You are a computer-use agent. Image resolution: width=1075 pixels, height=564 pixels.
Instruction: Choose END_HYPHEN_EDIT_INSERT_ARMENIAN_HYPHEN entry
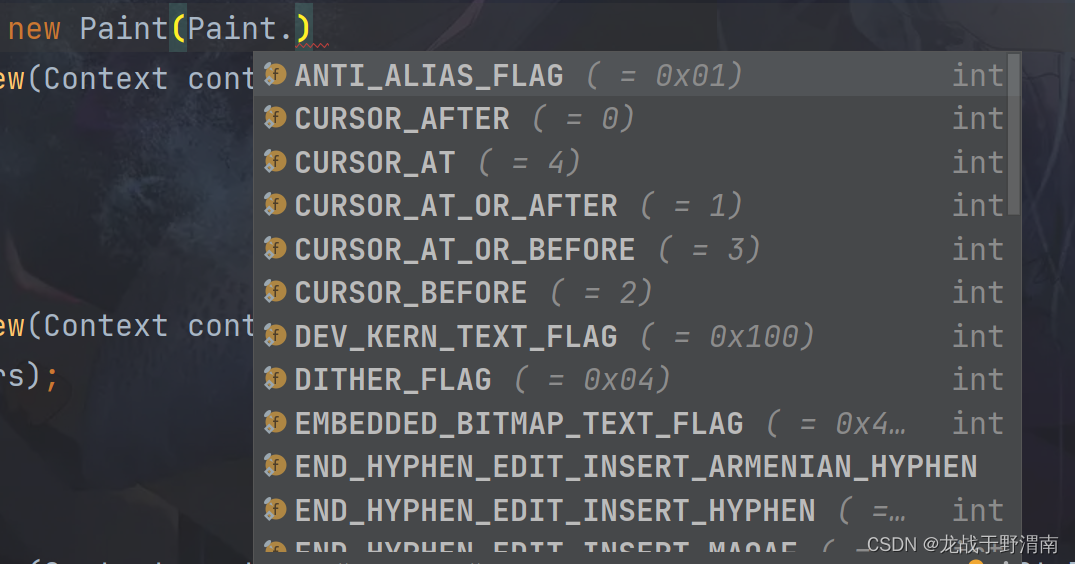tap(631, 467)
